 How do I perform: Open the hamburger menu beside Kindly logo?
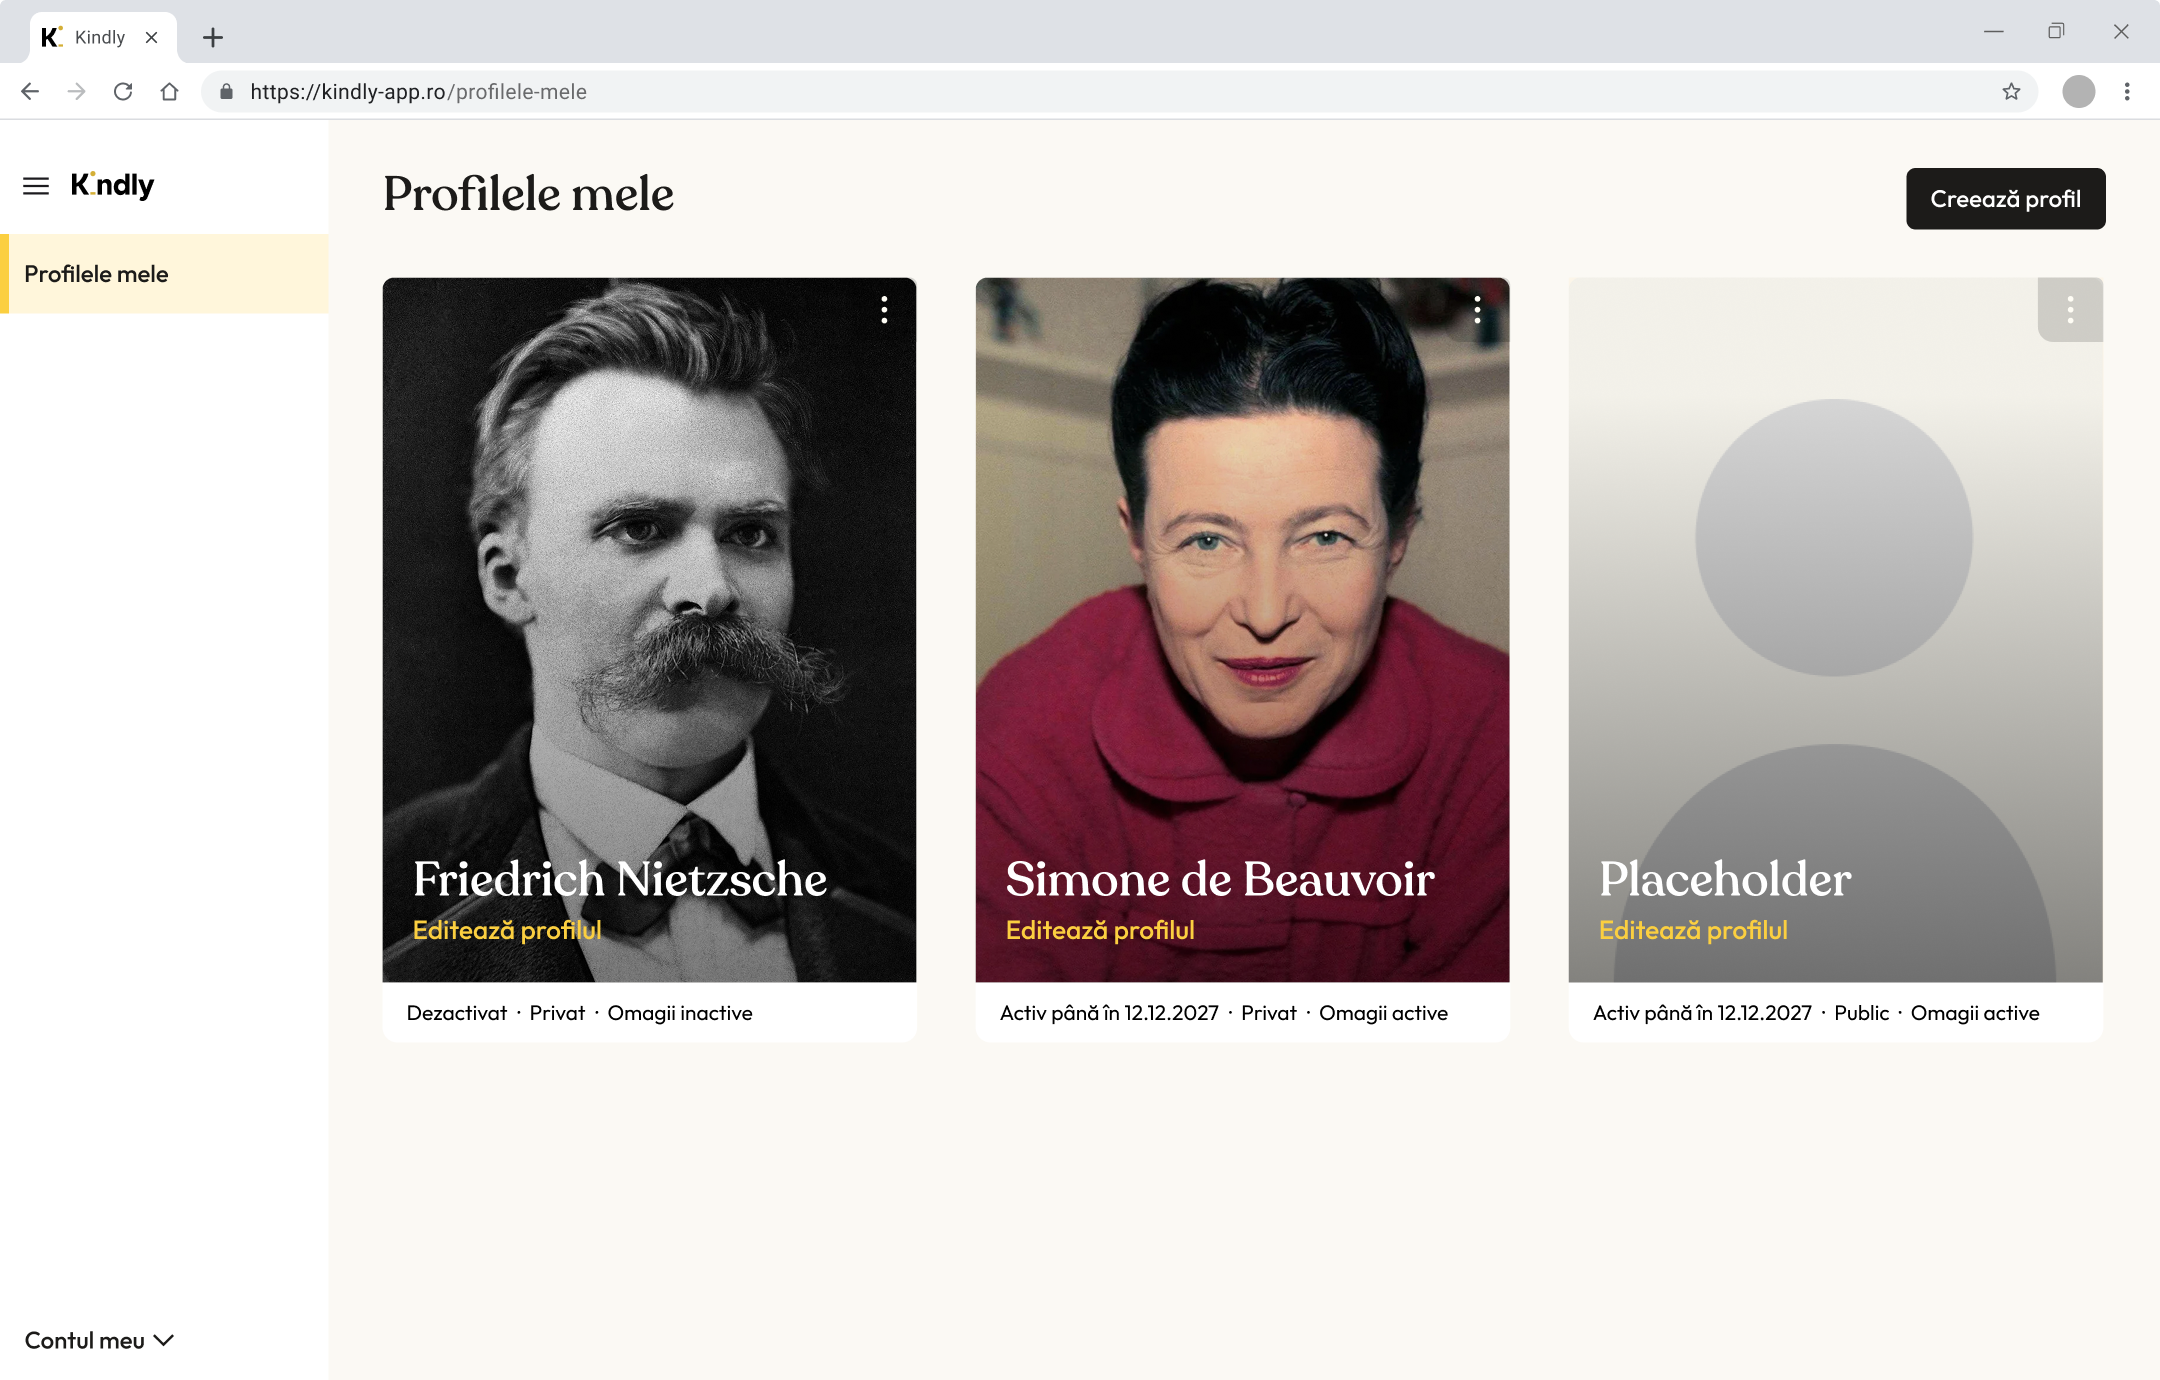point(36,186)
